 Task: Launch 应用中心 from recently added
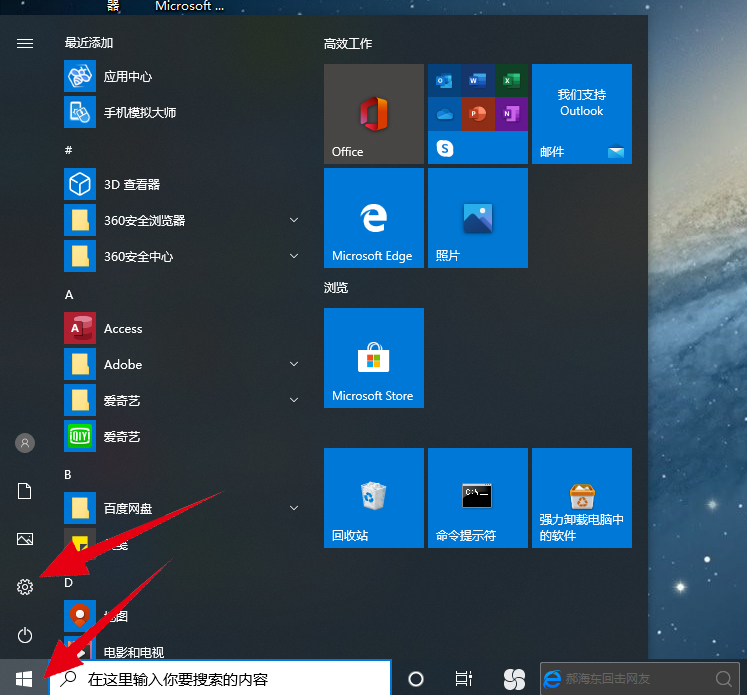(183, 76)
